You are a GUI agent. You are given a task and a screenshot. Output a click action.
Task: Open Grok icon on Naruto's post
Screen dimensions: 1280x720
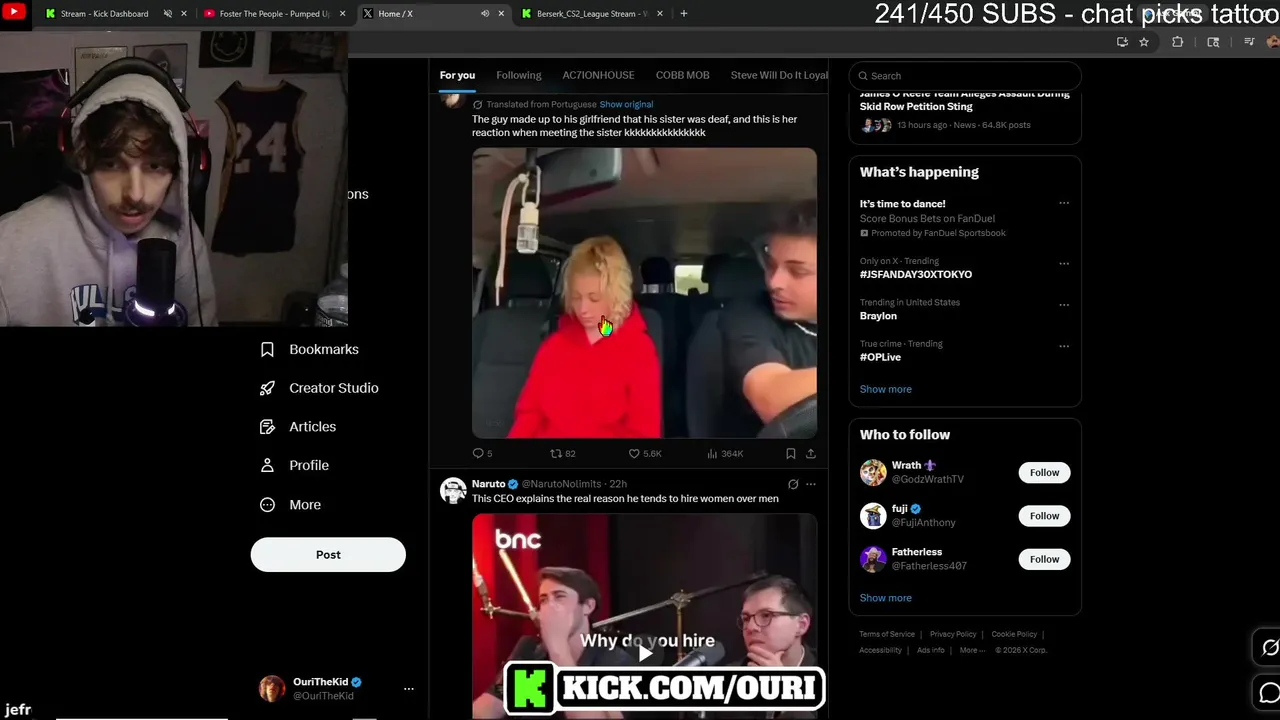pos(793,484)
